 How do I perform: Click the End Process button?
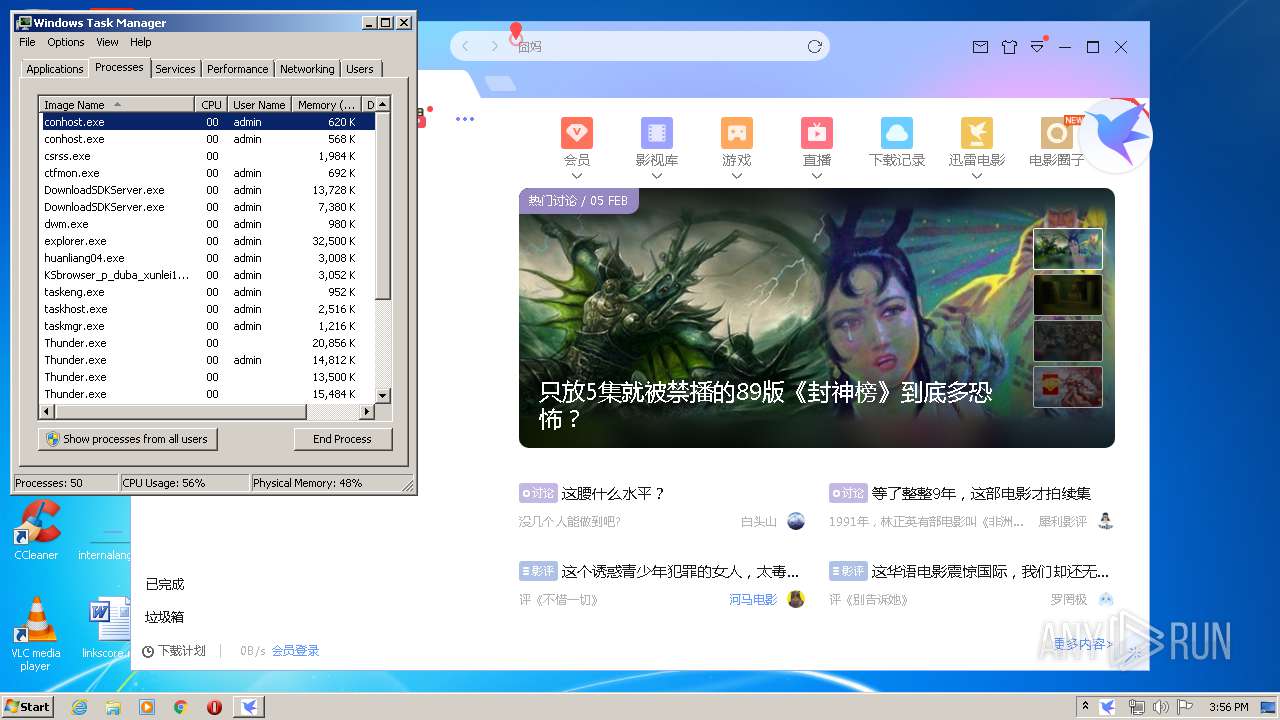pos(342,439)
